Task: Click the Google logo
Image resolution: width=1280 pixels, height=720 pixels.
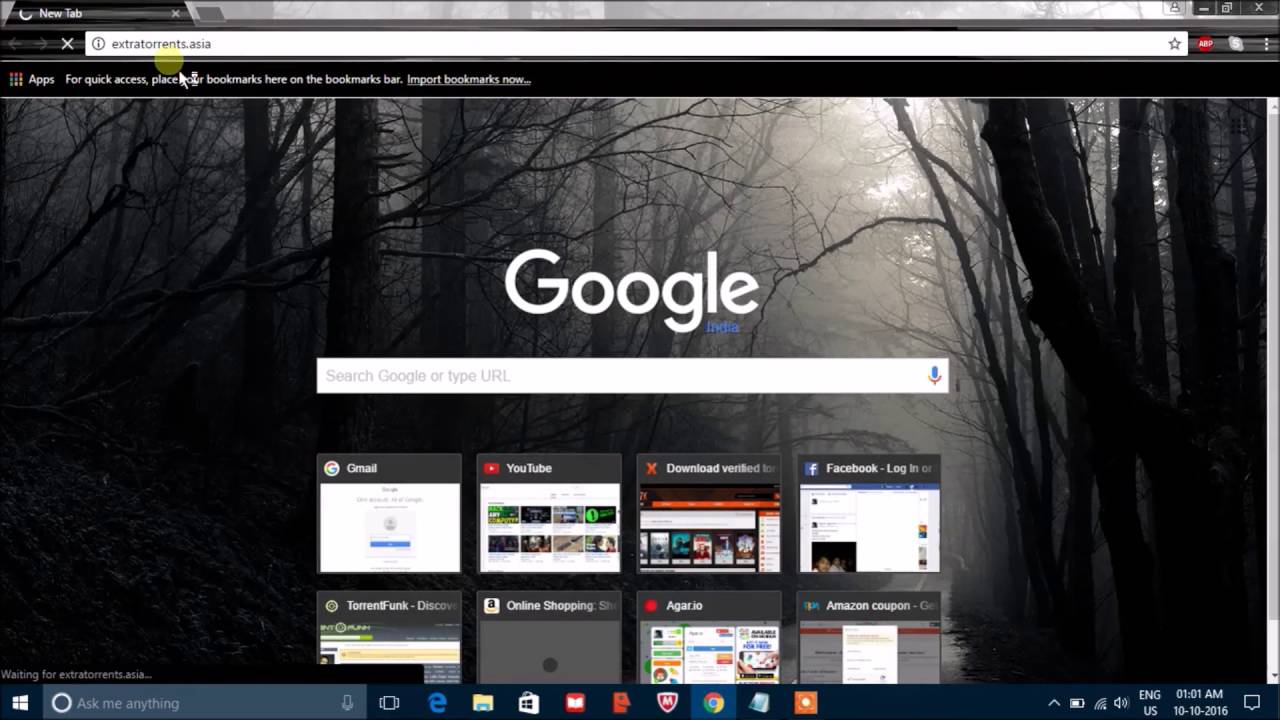Action: tap(631, 290)
